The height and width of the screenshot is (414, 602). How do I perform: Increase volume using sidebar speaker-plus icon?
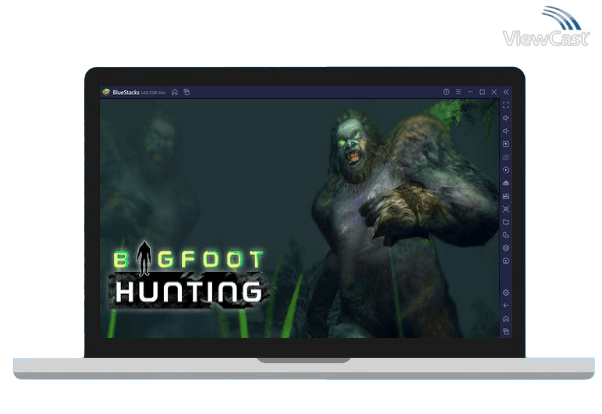[506, 118]
